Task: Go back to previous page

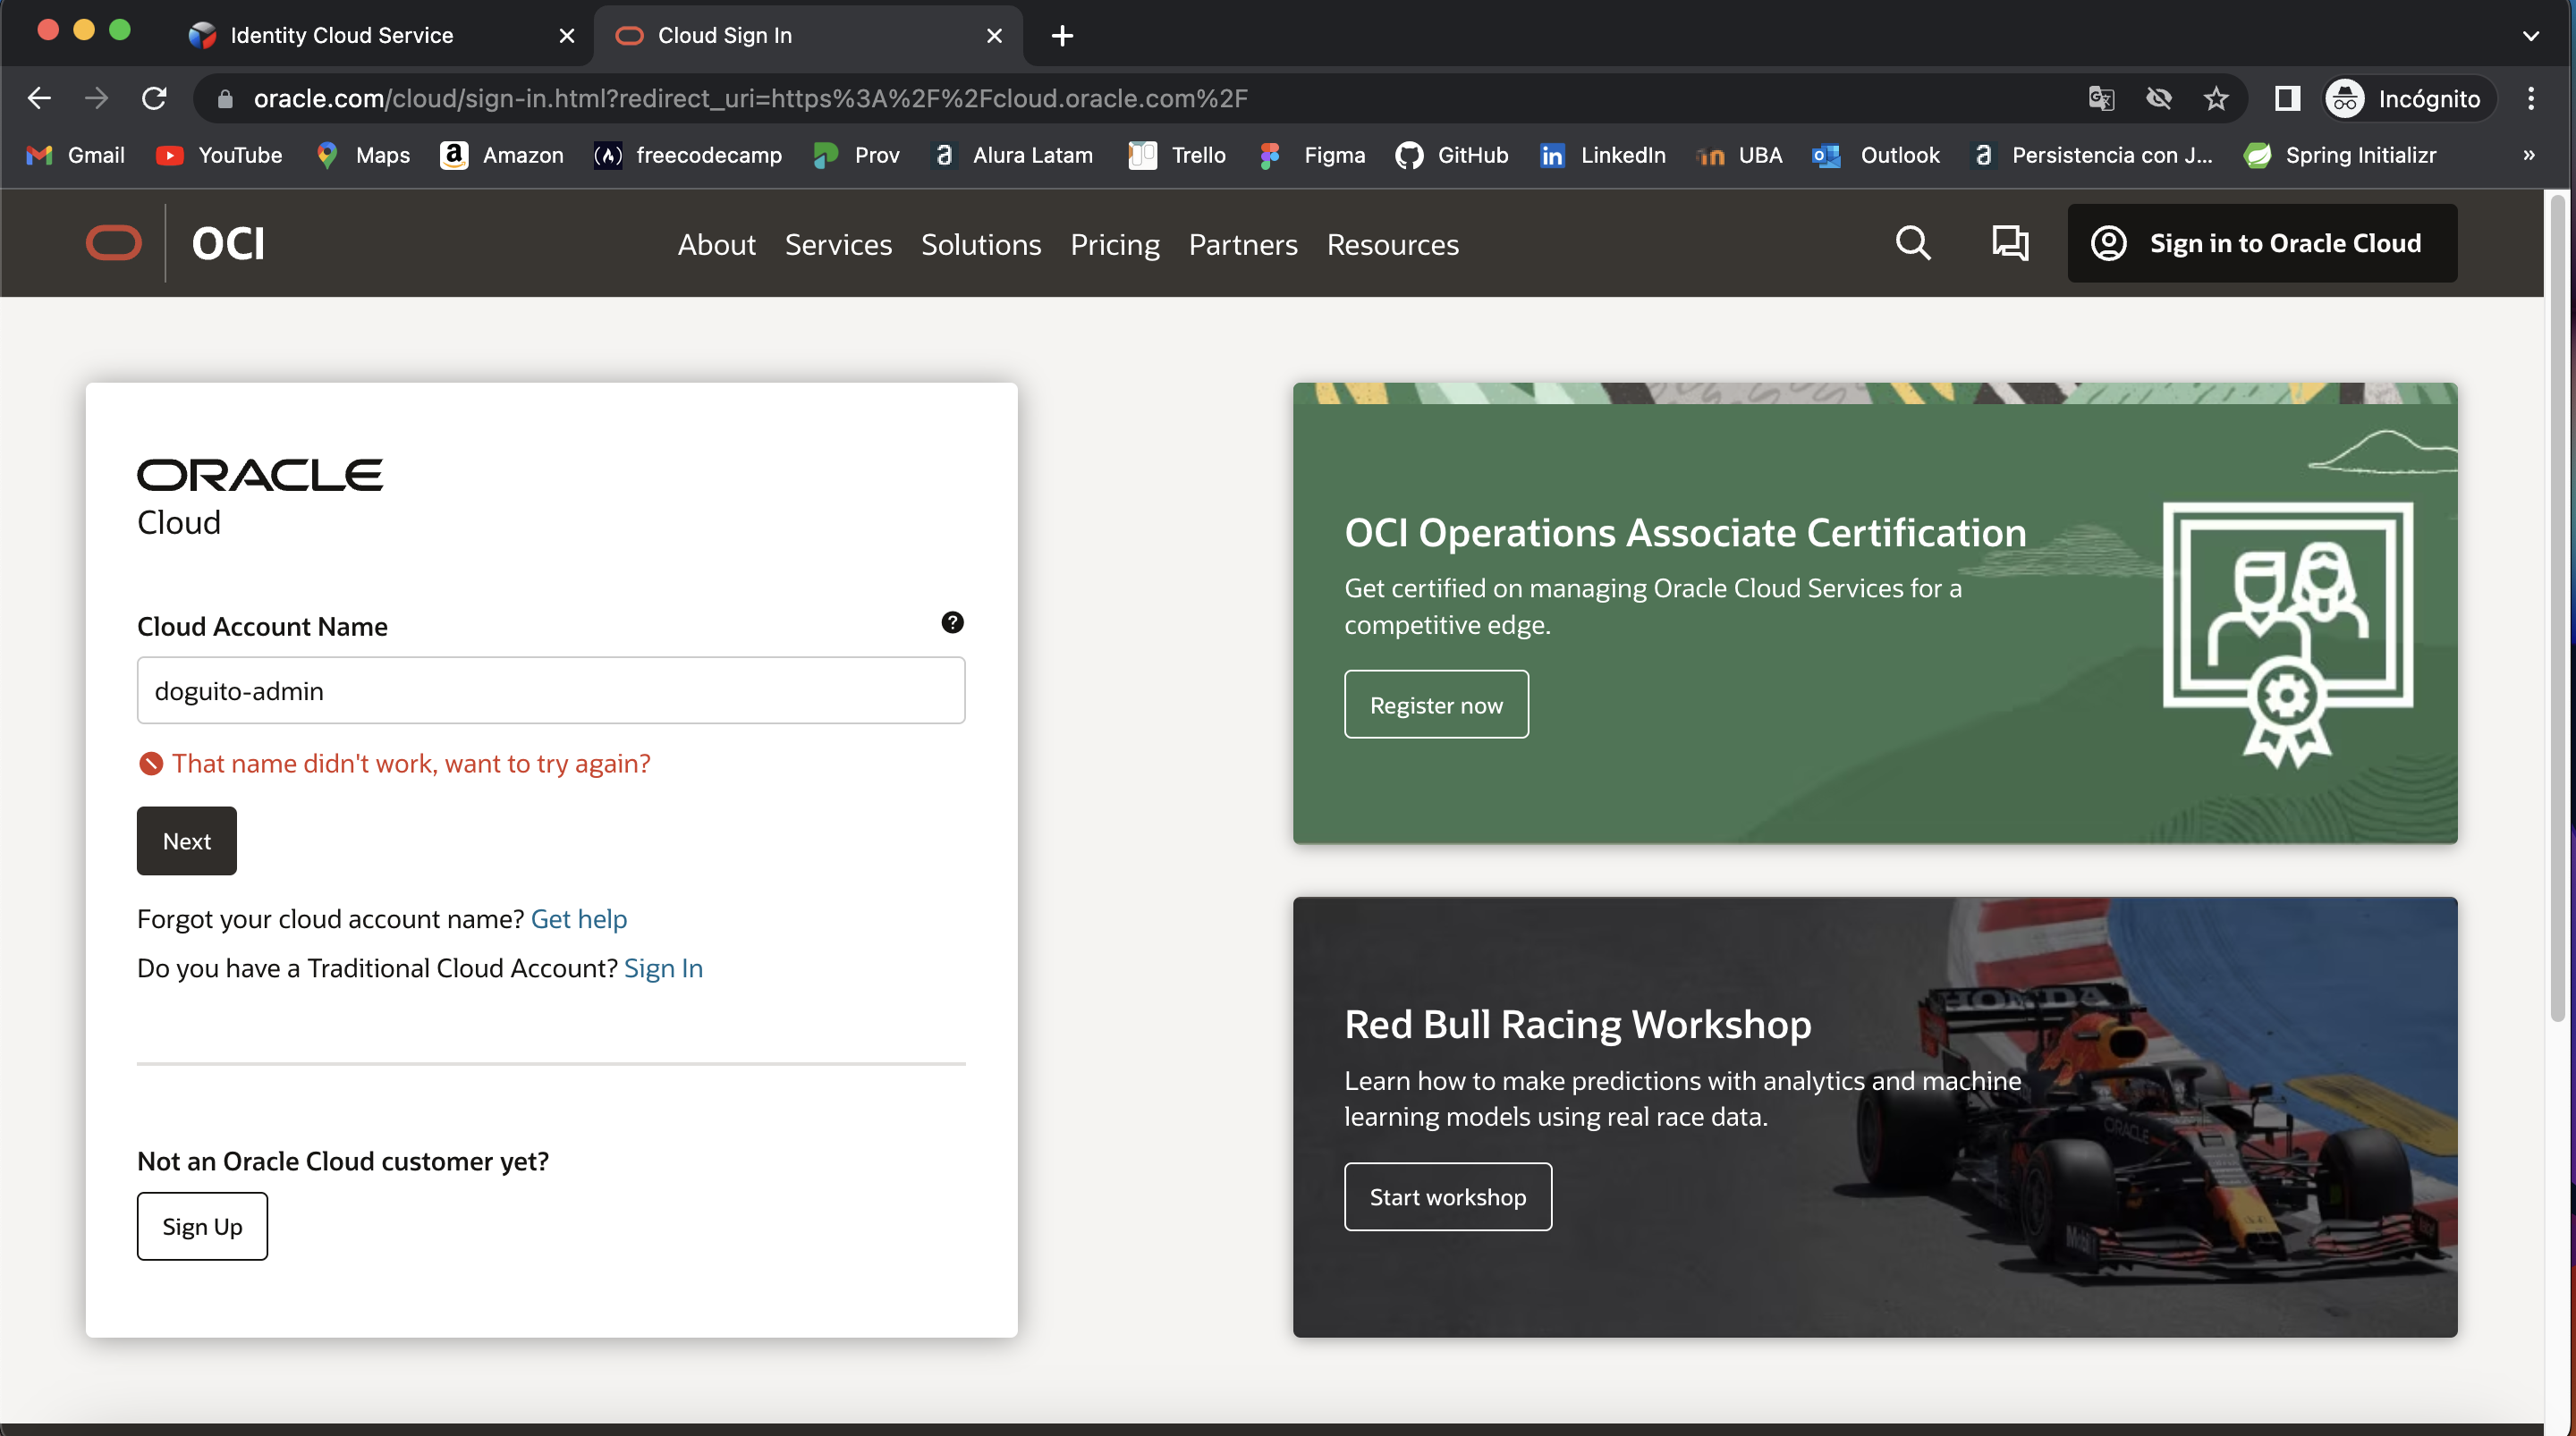Action: (39, 98)
